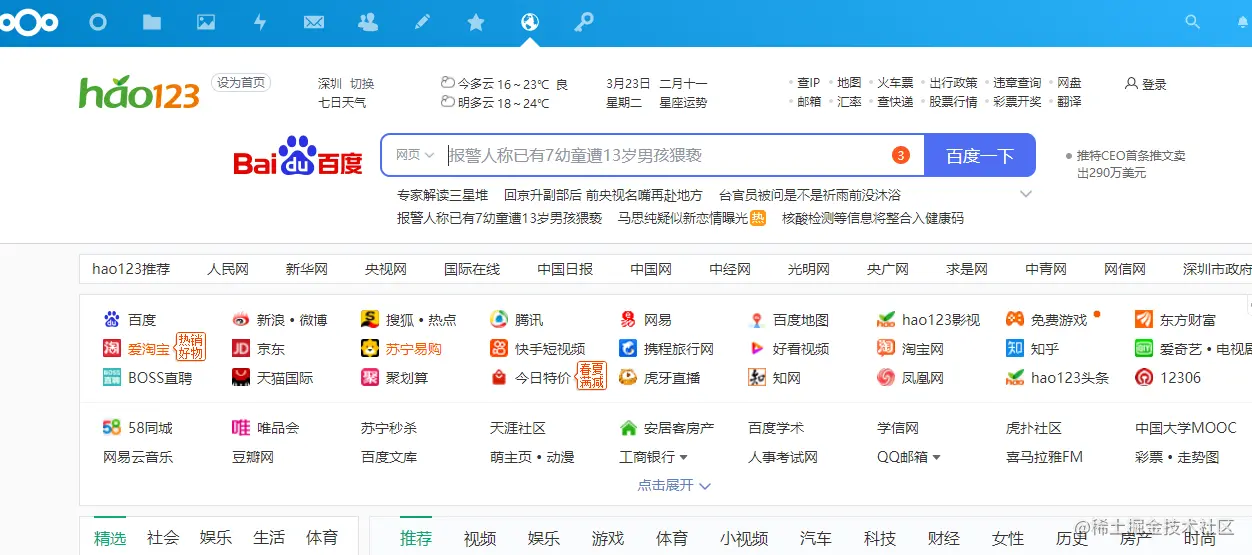The height and width of the screenshot is (555, 1252).
Task: Click the orange number 3 badge in search box
Action: [900, 155]
